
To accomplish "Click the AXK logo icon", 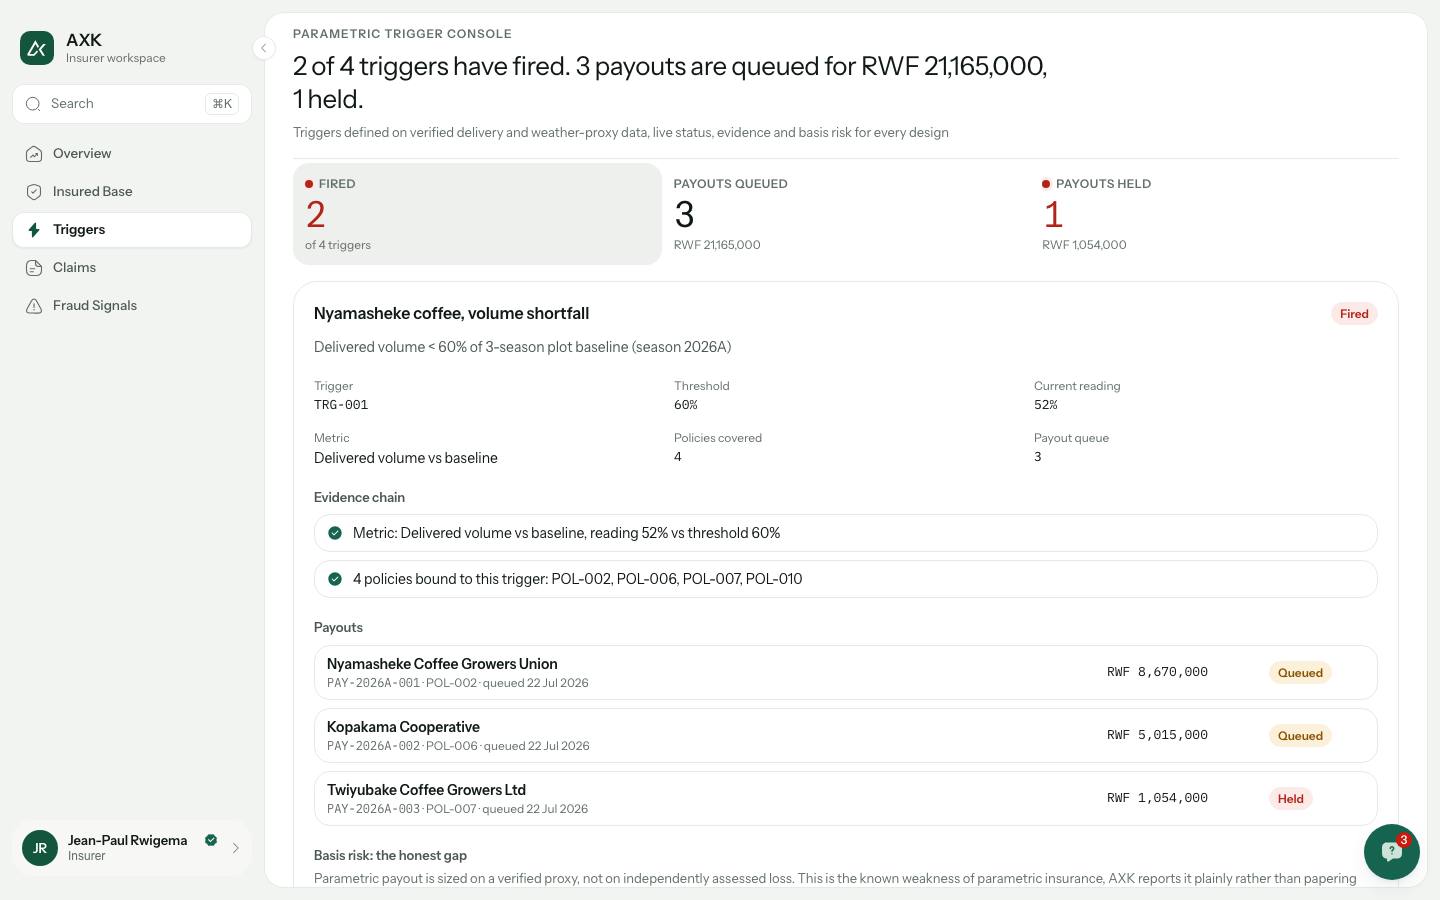I will coord(37,48).
